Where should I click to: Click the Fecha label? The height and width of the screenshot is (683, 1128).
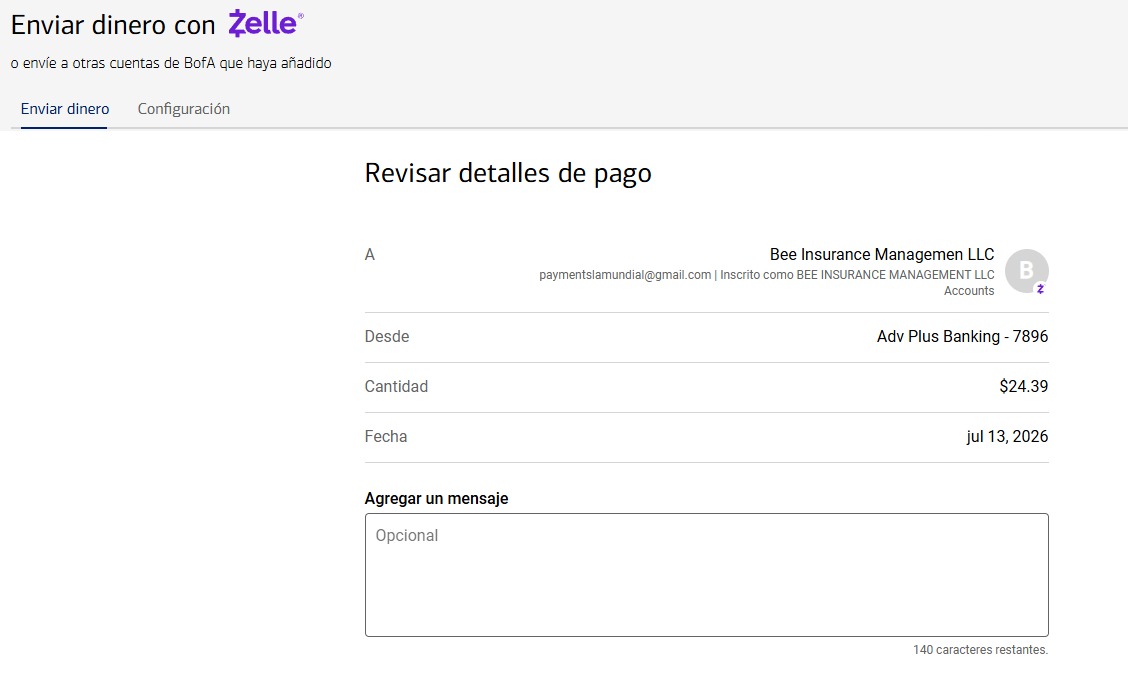[x=386, y=436]
